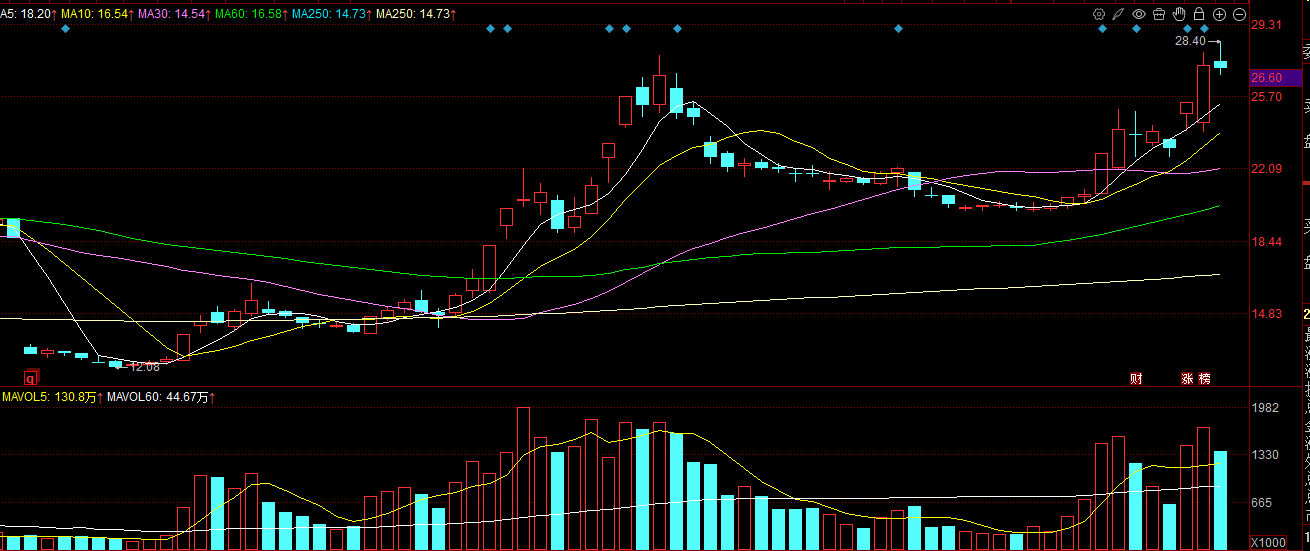This screenshot has width=1310, height=551.
Task: Click the rightmost cyan volume bar
Action: 1220,501
